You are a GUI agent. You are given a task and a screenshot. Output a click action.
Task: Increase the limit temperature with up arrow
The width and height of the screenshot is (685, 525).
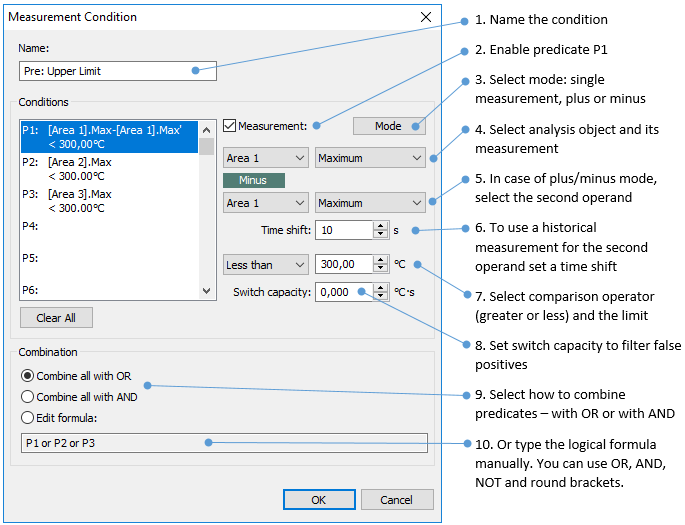tap(381, 260)
